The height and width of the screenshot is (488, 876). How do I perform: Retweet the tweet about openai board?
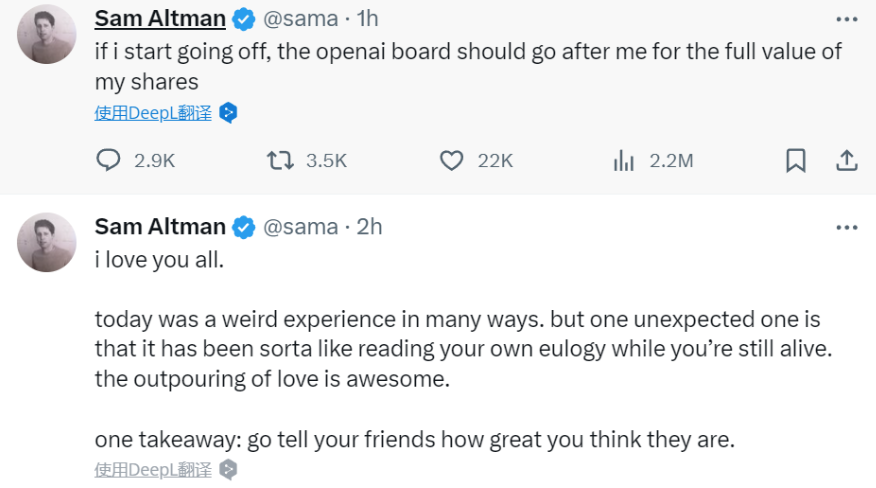coord(278,160)
